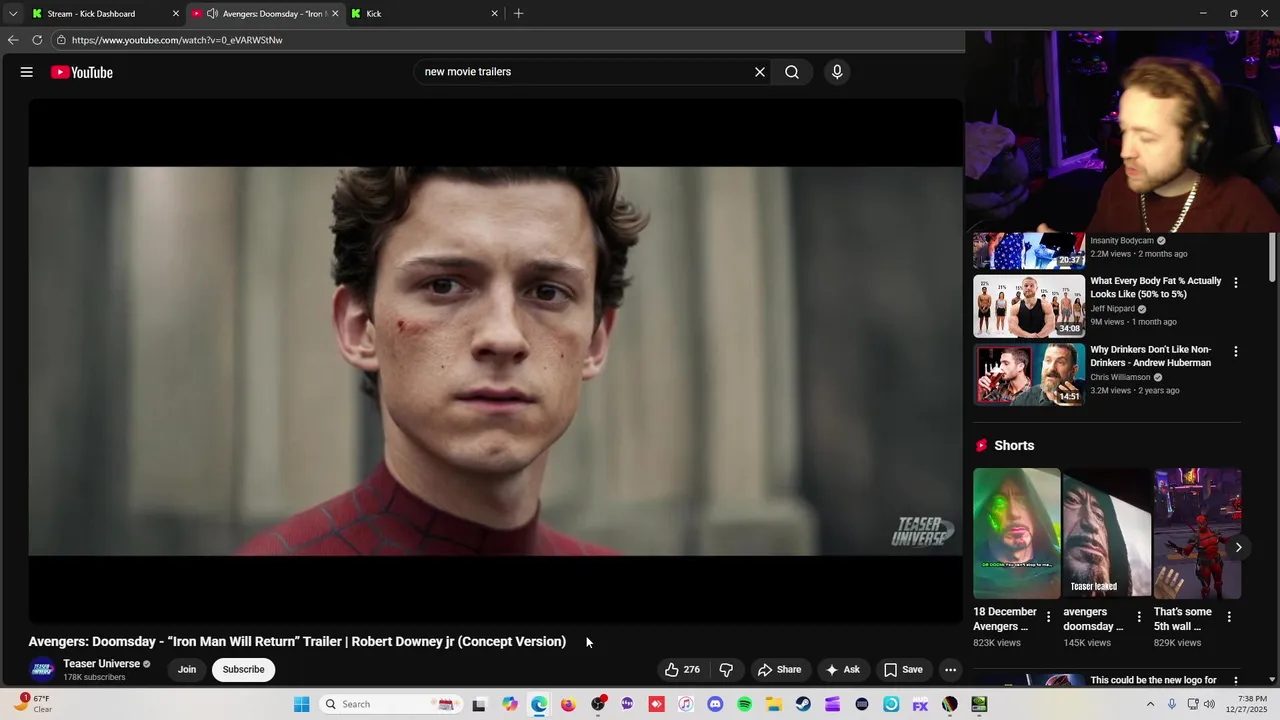This screenshot has width=1280, height=720.
Task: Click the YouTube logo to go home
Action: [82, 72]
